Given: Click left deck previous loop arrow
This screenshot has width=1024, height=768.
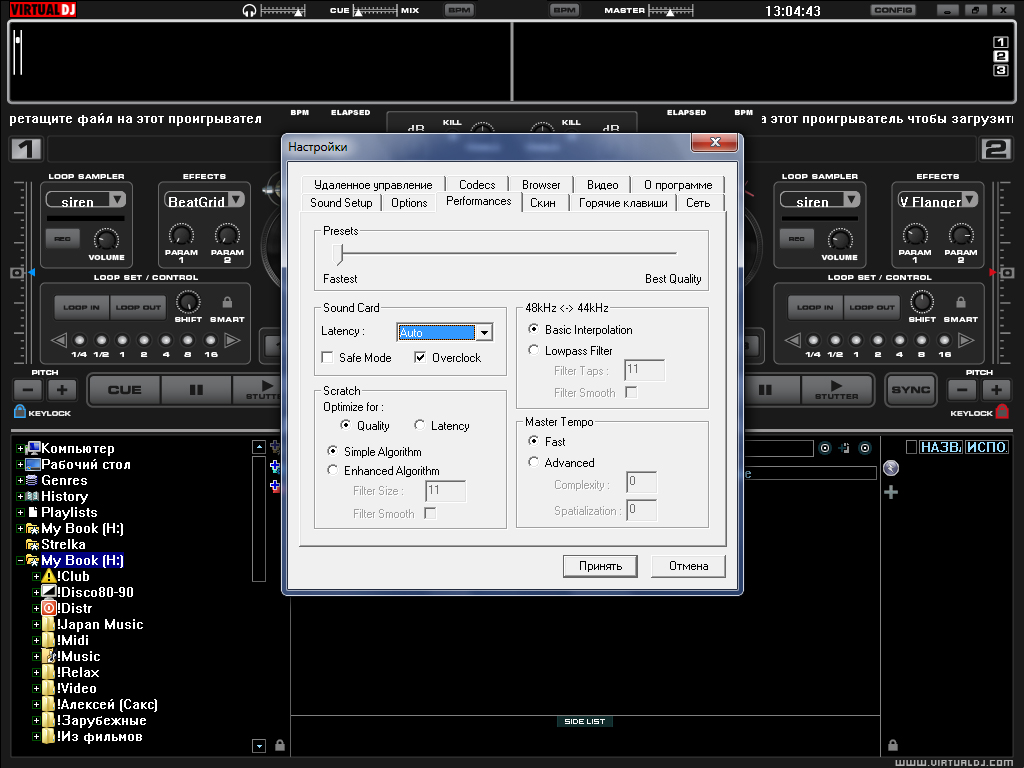Looking at the screenshot, I should pos(59,340).
